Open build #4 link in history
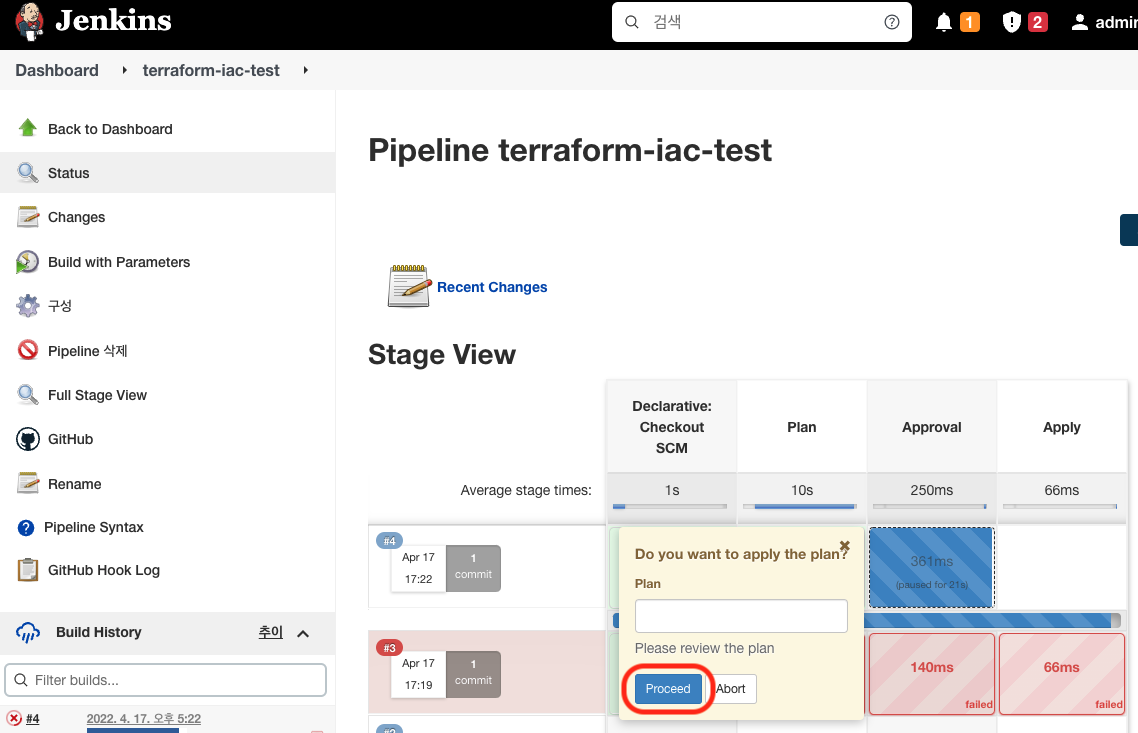Viewport: 1138px width, 733px height. 33,718
